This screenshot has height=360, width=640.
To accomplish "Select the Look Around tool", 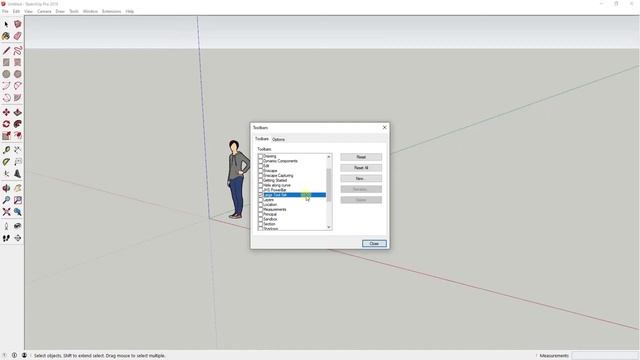I will click(18, 226).
